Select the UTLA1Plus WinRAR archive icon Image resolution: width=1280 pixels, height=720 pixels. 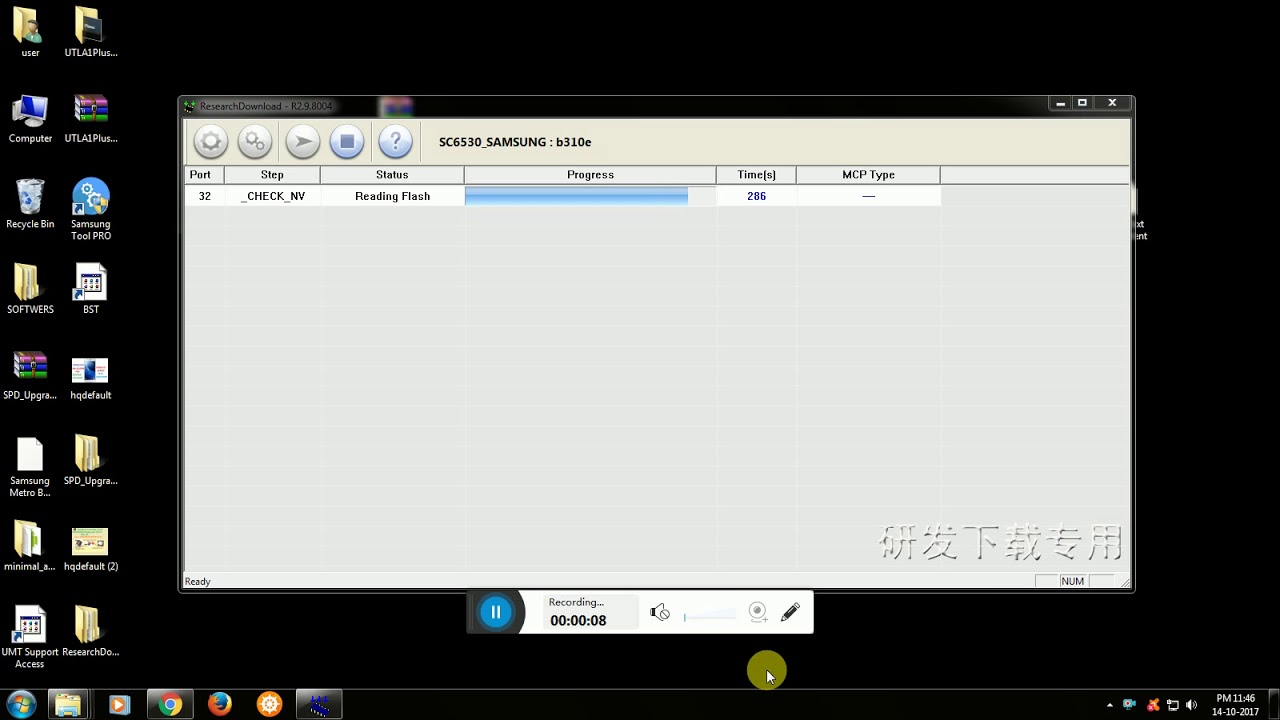click(x=91, y=118)
